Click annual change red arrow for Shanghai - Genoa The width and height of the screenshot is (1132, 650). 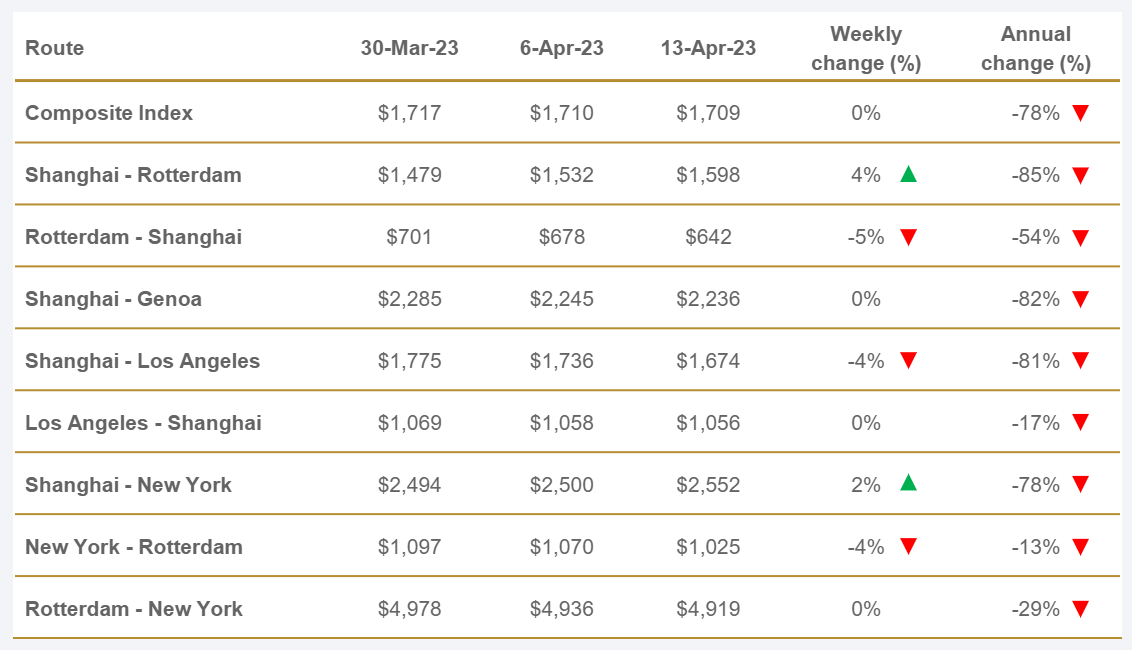point(1080,299)
